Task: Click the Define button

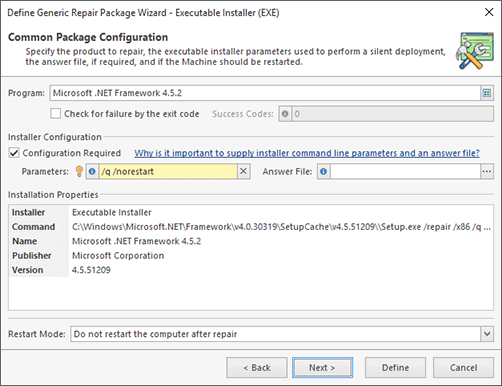Action: (395, 368)
